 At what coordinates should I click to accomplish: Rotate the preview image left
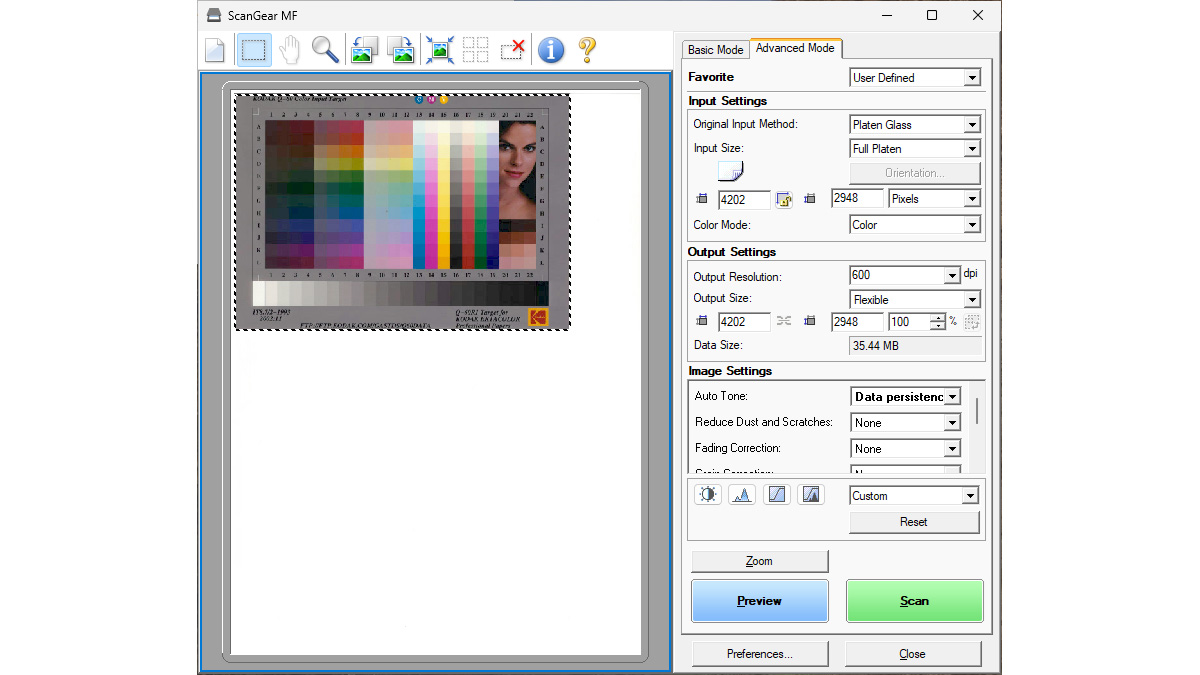pos(364,48)
